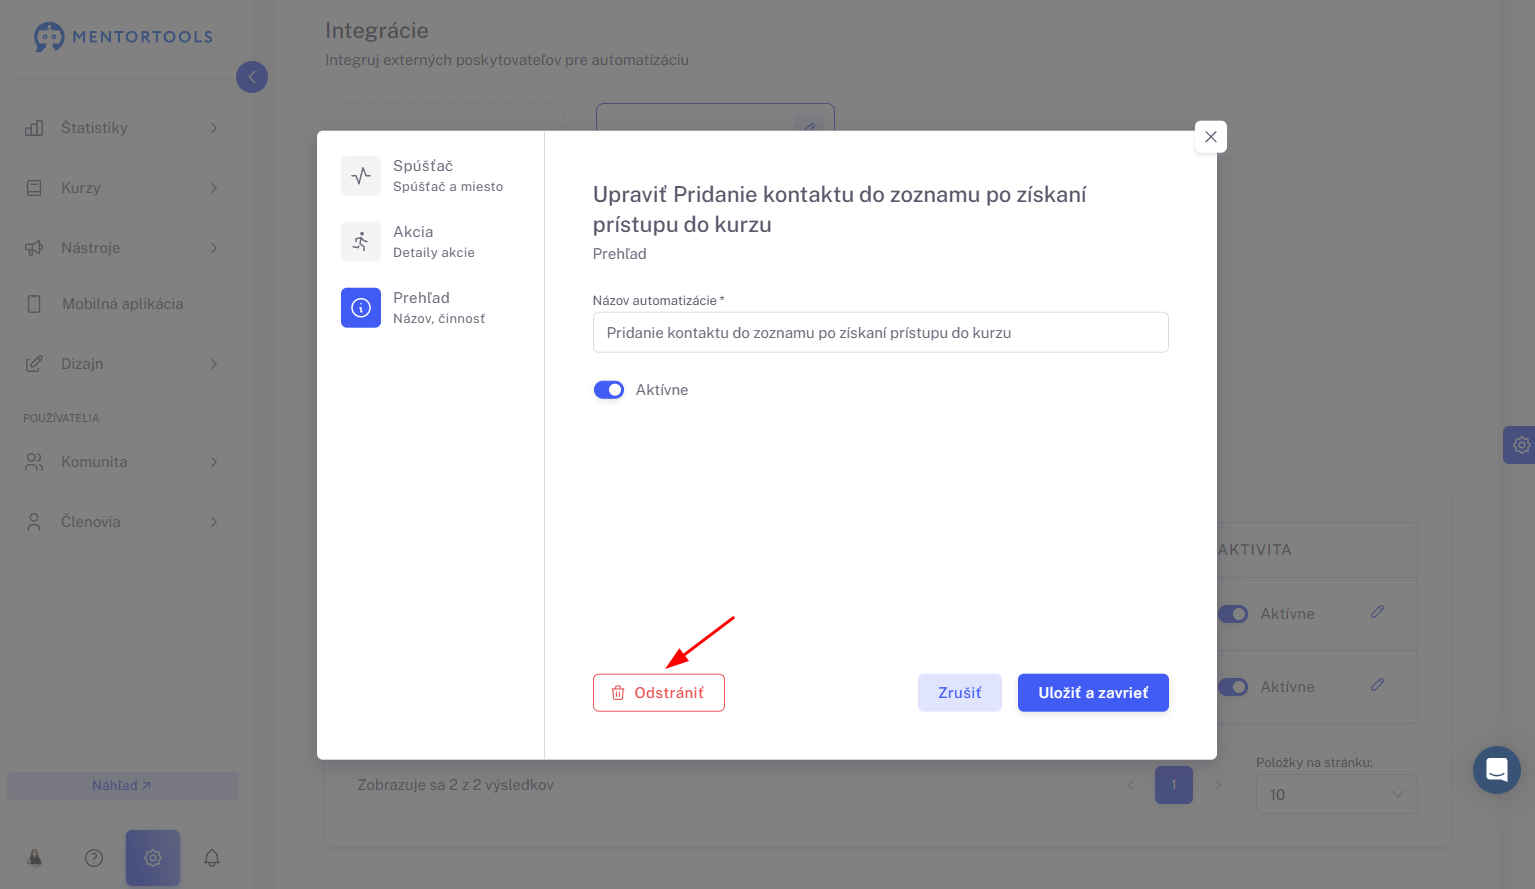Image resolution: width=1535 pixels, height=889 pixels.
Task: Open the chat support bubble
Action: pos(1497,770)
